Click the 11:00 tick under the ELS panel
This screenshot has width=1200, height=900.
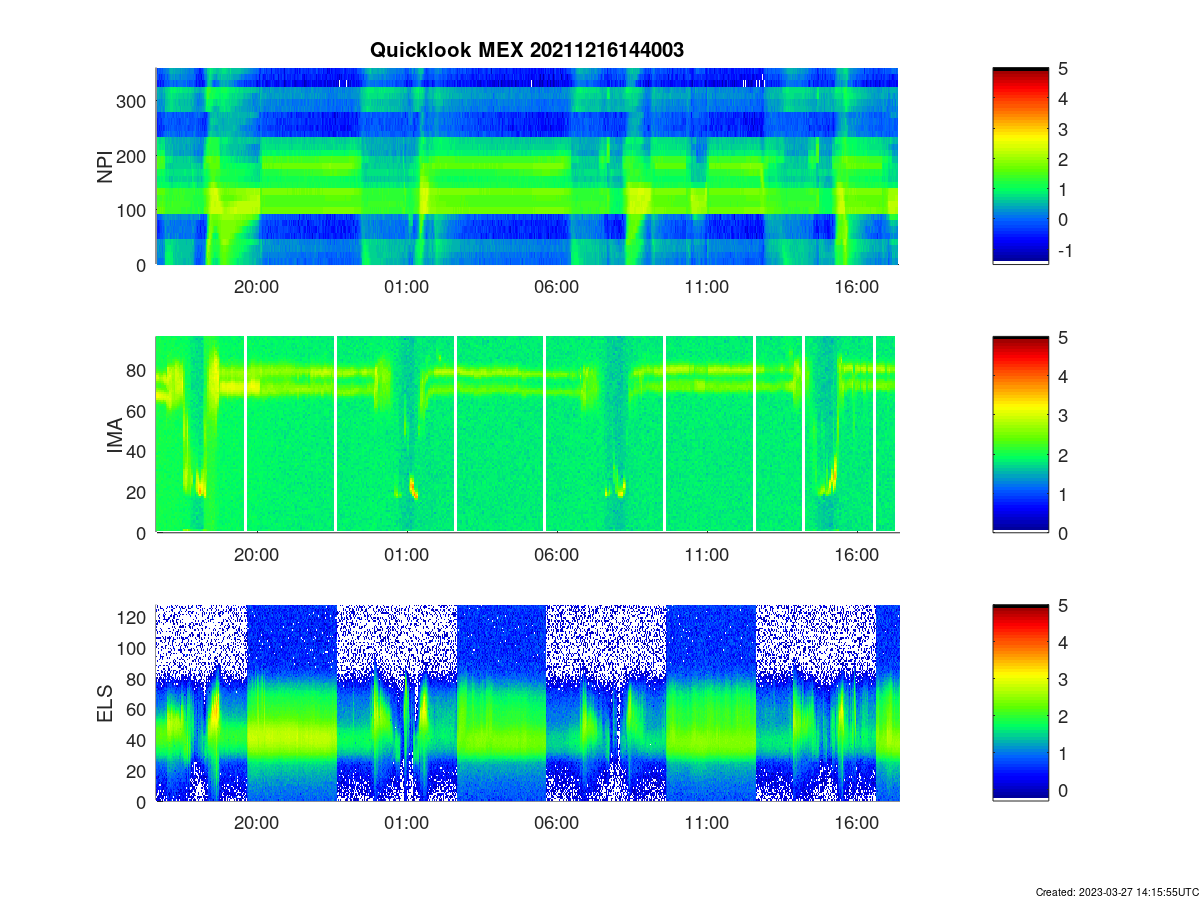[706, 823]
